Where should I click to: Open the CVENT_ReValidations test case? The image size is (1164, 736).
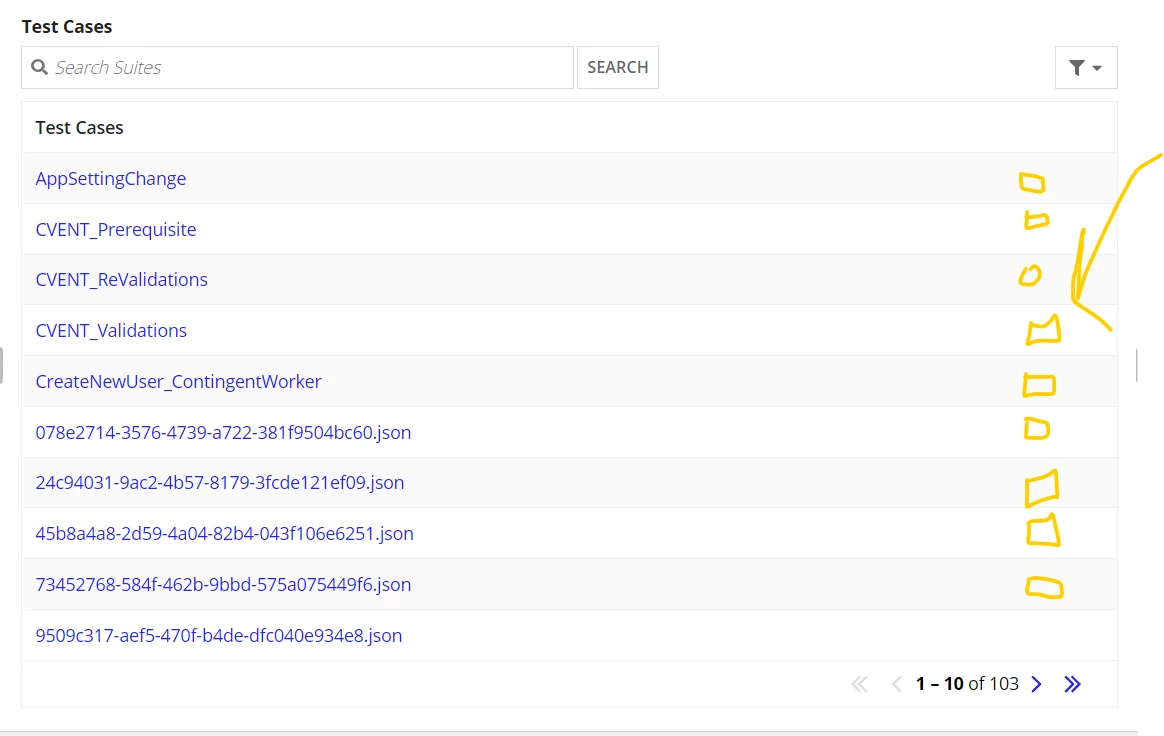(122, 280)
